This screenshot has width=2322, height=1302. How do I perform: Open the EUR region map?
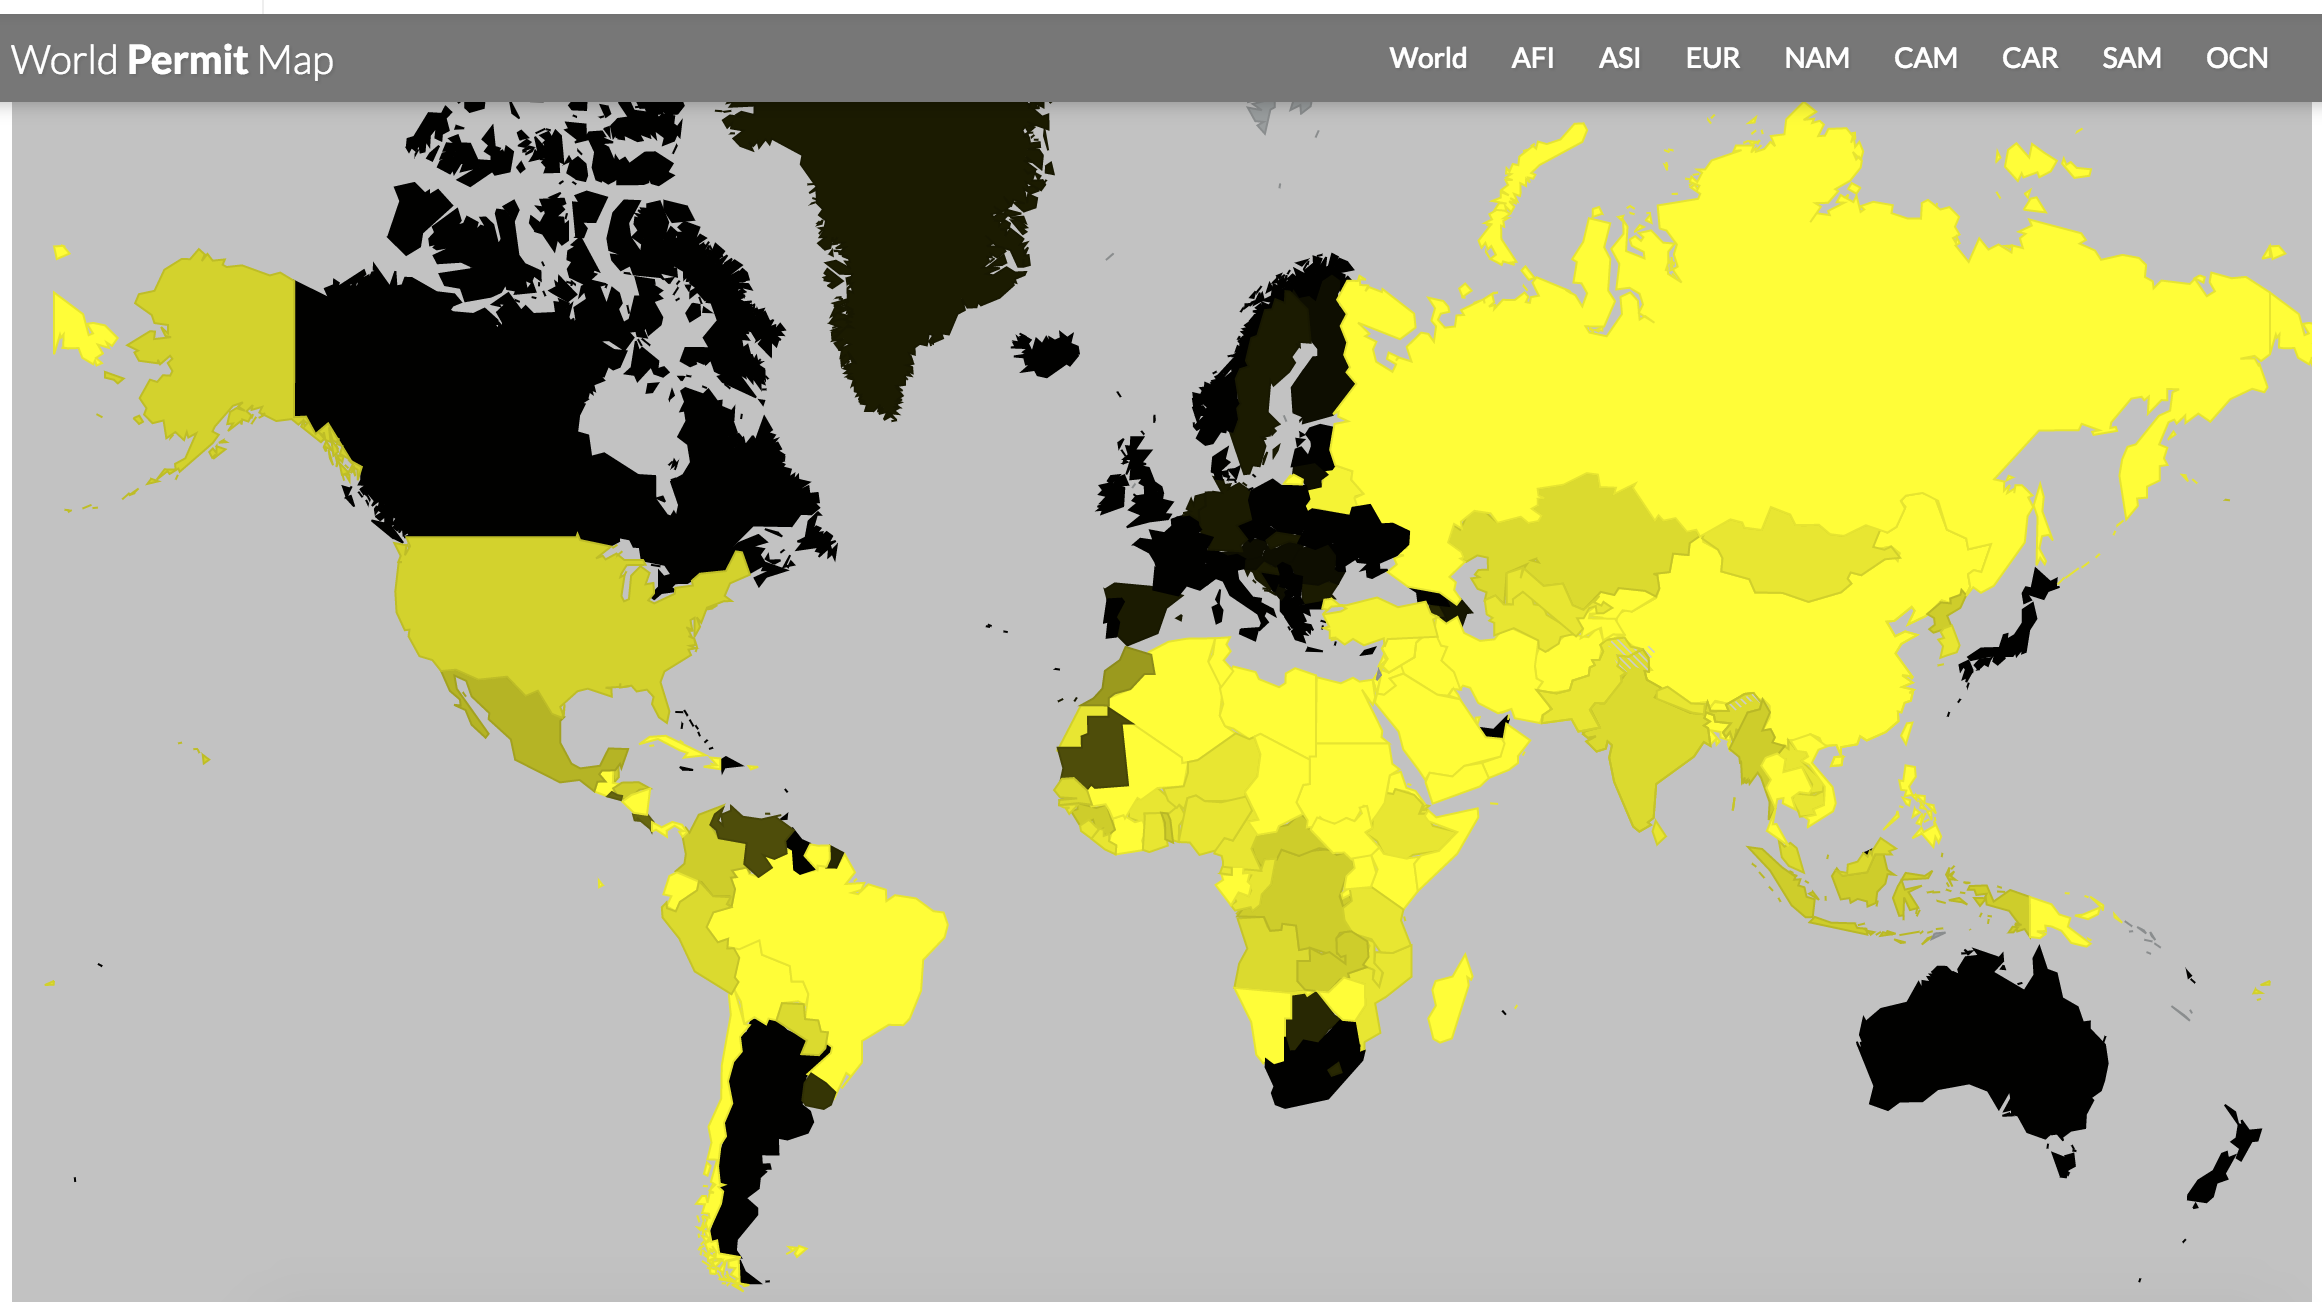click(x=1712, y=58)
